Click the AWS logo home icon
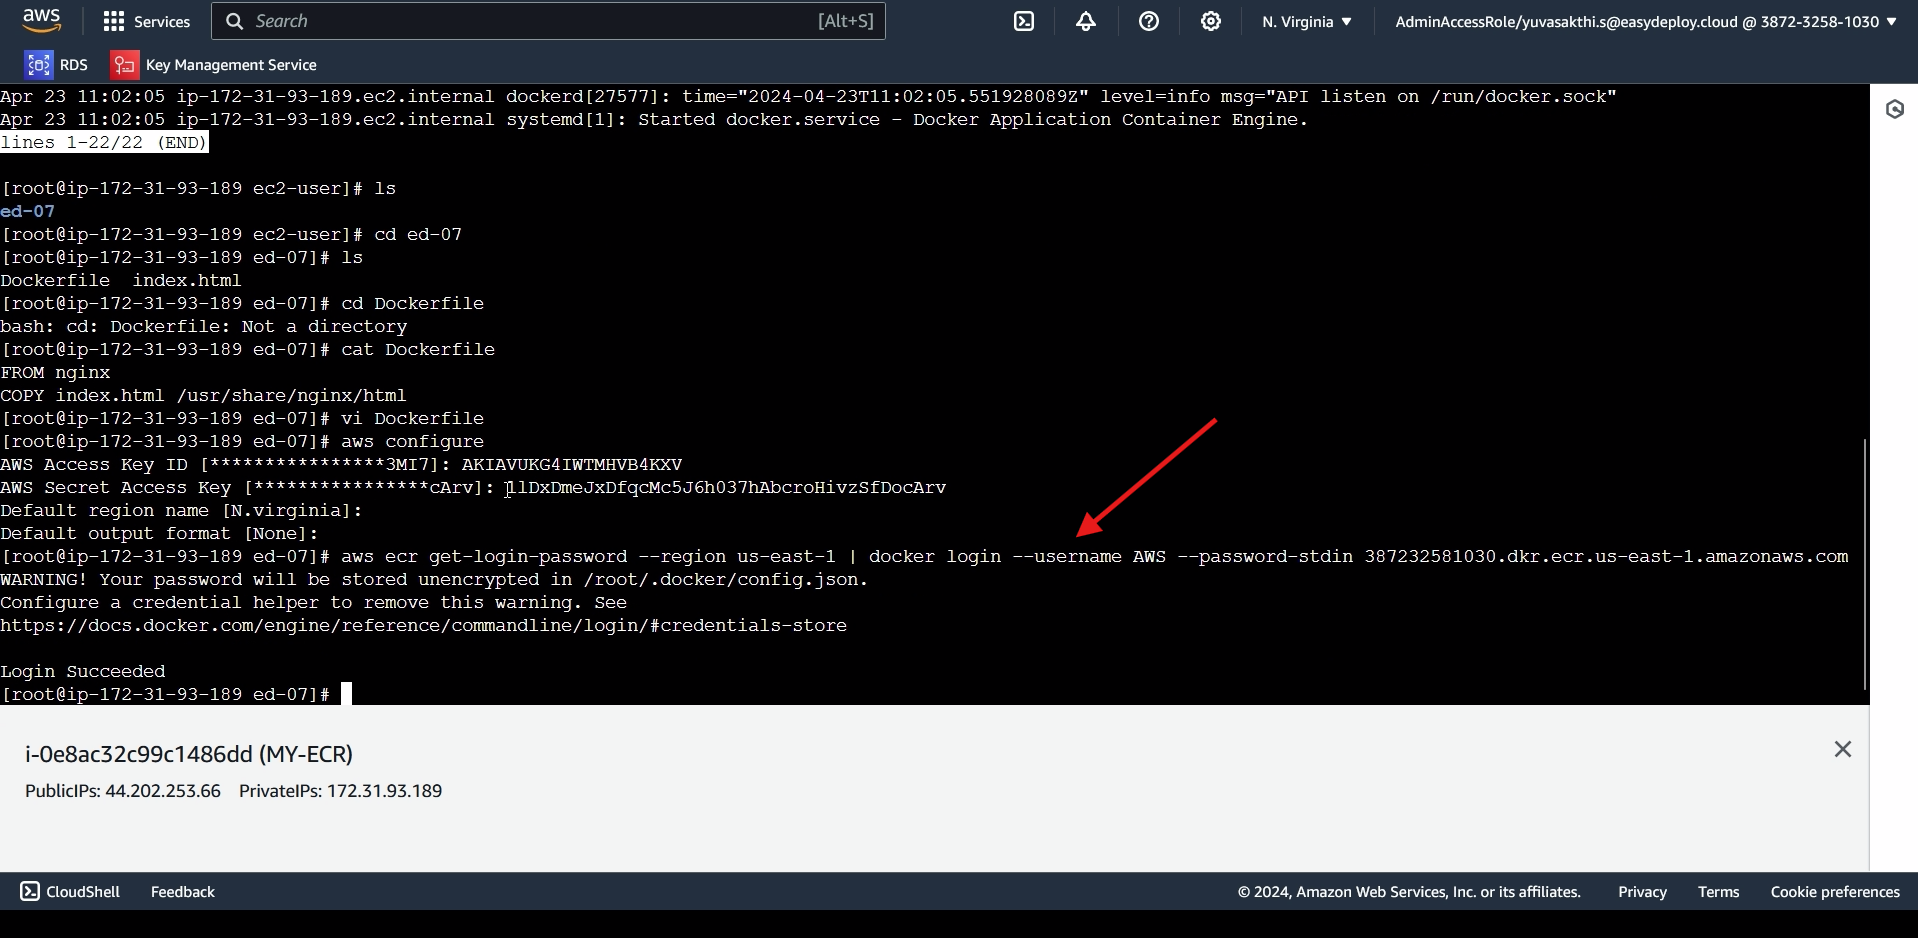Screen dimensions: 1918x938 tap(41, 20)
